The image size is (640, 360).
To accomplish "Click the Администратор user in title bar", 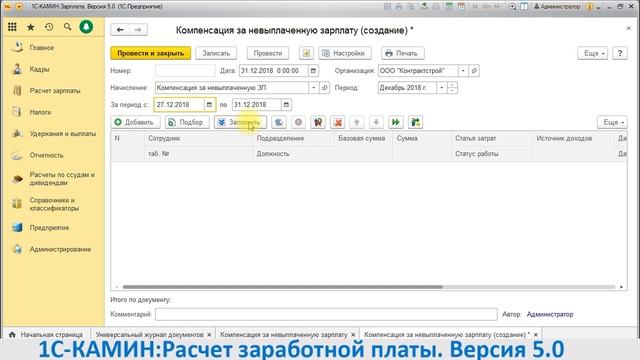I will 557,7.
